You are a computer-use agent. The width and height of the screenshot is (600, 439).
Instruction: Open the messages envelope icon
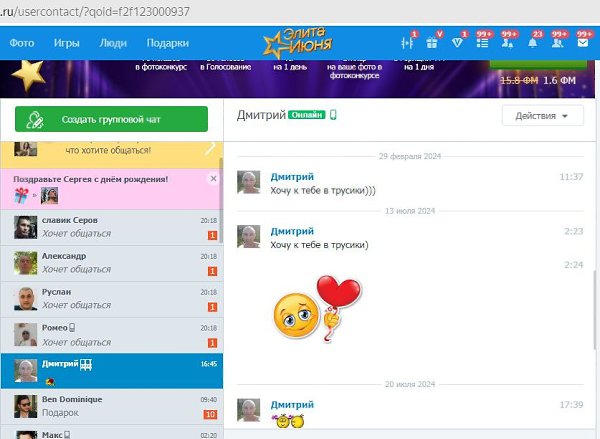tap(584, 43)
